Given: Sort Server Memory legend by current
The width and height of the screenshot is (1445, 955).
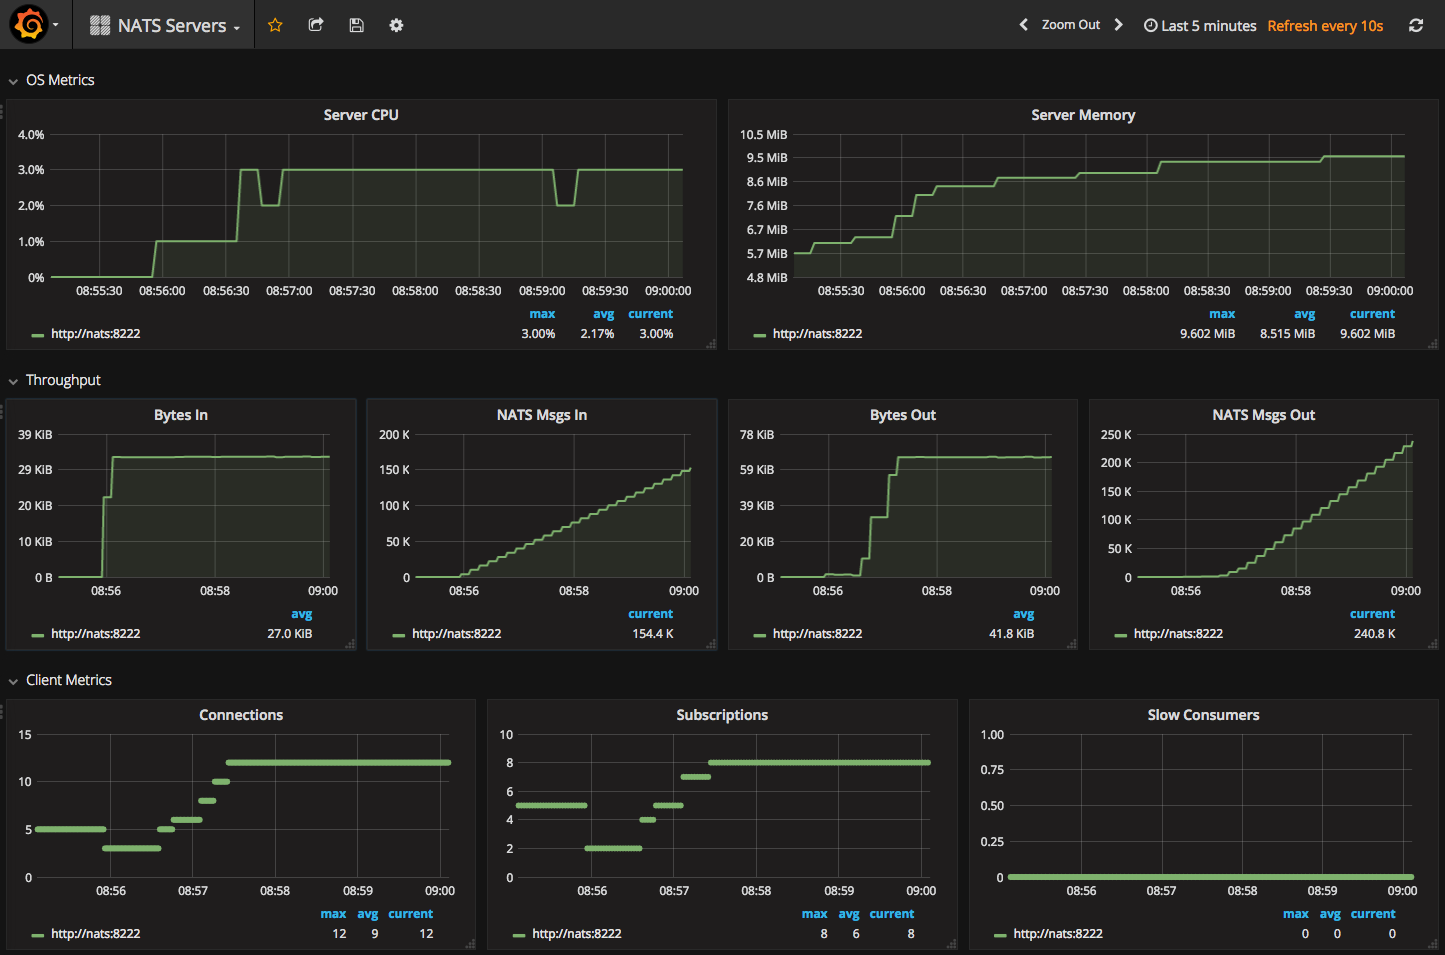Looking at the screenshot, I should coord(1372,314).
